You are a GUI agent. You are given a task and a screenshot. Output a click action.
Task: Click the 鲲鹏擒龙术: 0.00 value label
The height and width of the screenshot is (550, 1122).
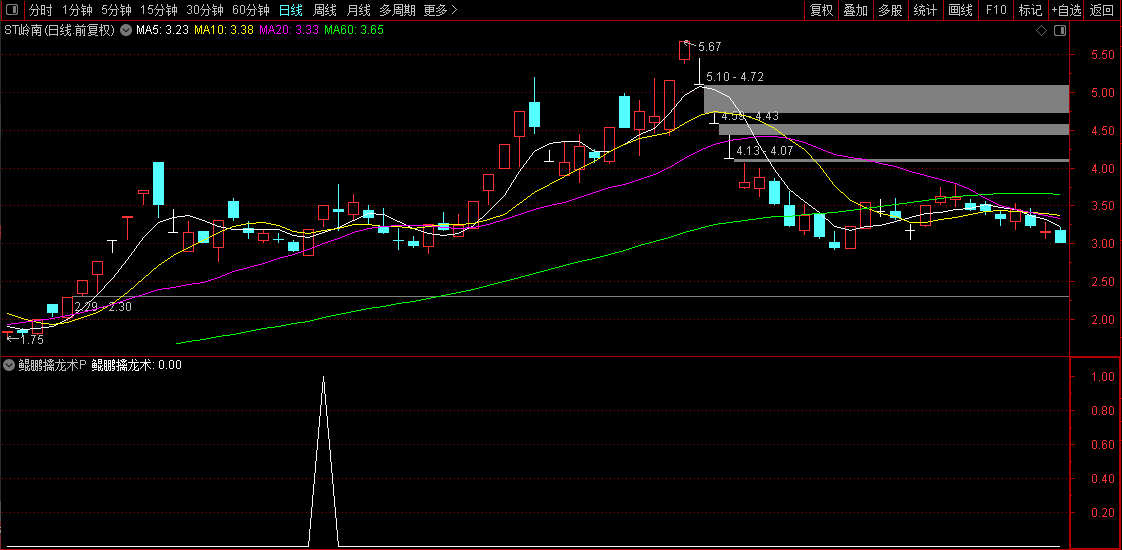(137, 365)
